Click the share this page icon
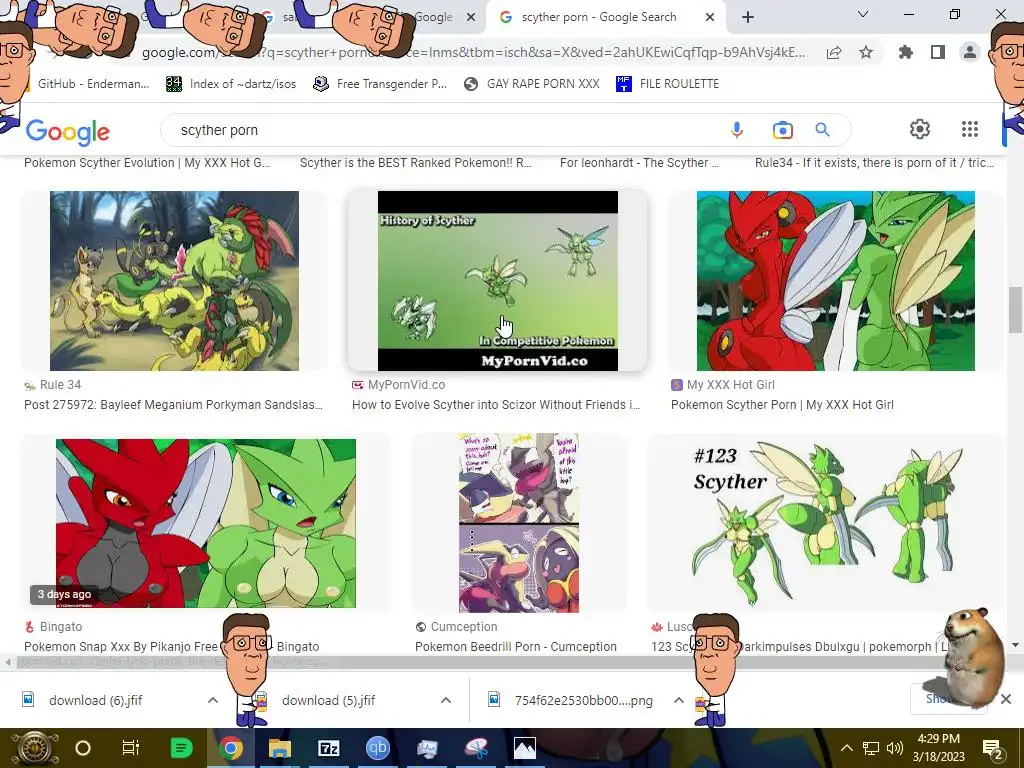This screenshot has width=1024, height=768. (834, 53)
